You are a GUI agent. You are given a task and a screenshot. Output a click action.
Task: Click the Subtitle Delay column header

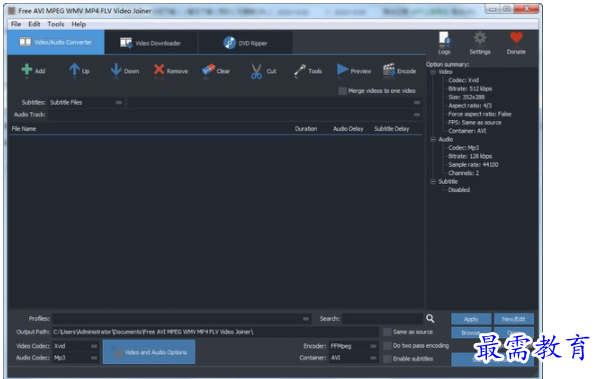click(391, 129)
